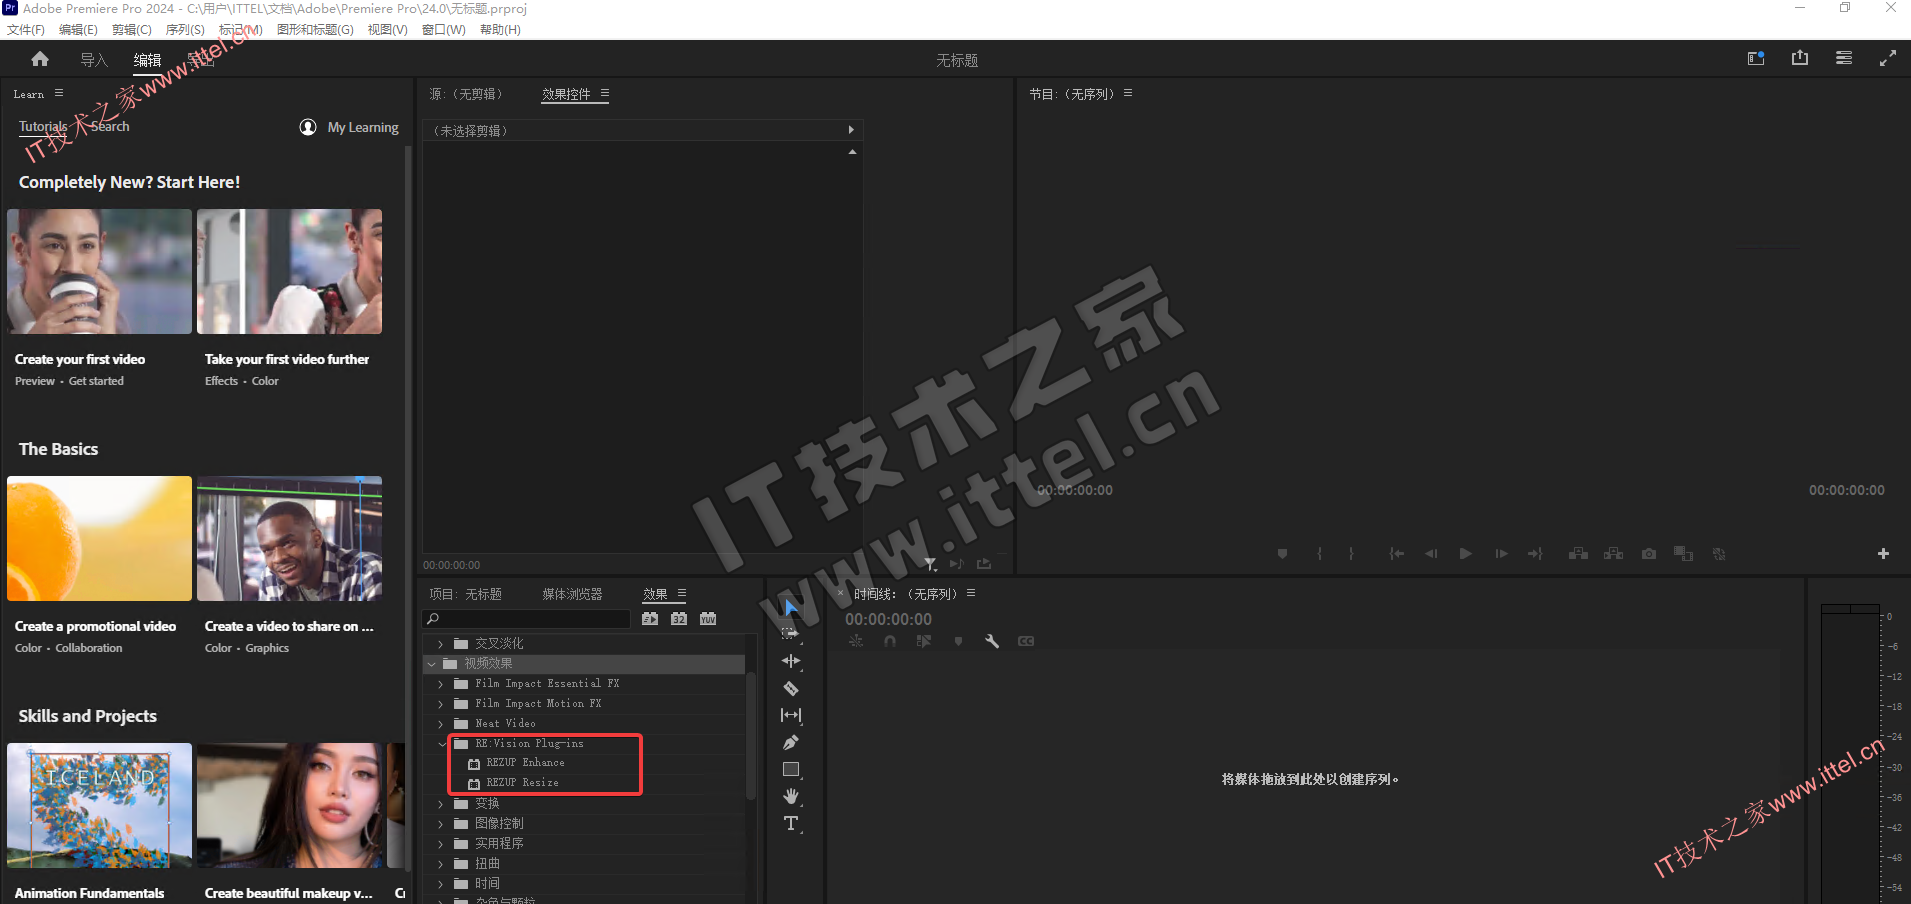Image resolution: width=1911 pixels, height=904 pixels.
Task: Open the 序列(S) menu
Action: coord(185,30)
